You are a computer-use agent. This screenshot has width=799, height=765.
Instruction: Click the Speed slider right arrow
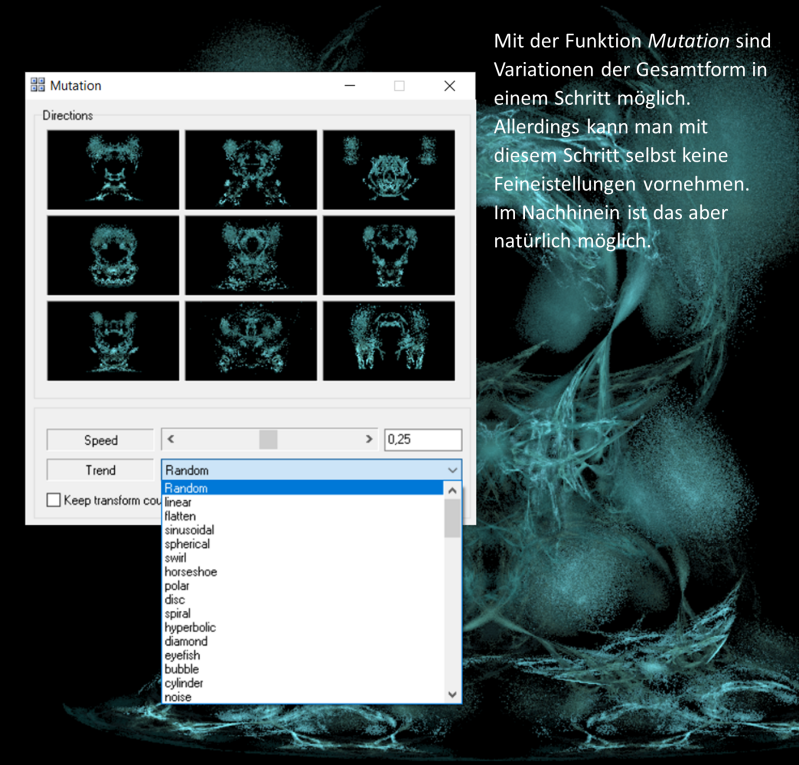pos(369,439)
